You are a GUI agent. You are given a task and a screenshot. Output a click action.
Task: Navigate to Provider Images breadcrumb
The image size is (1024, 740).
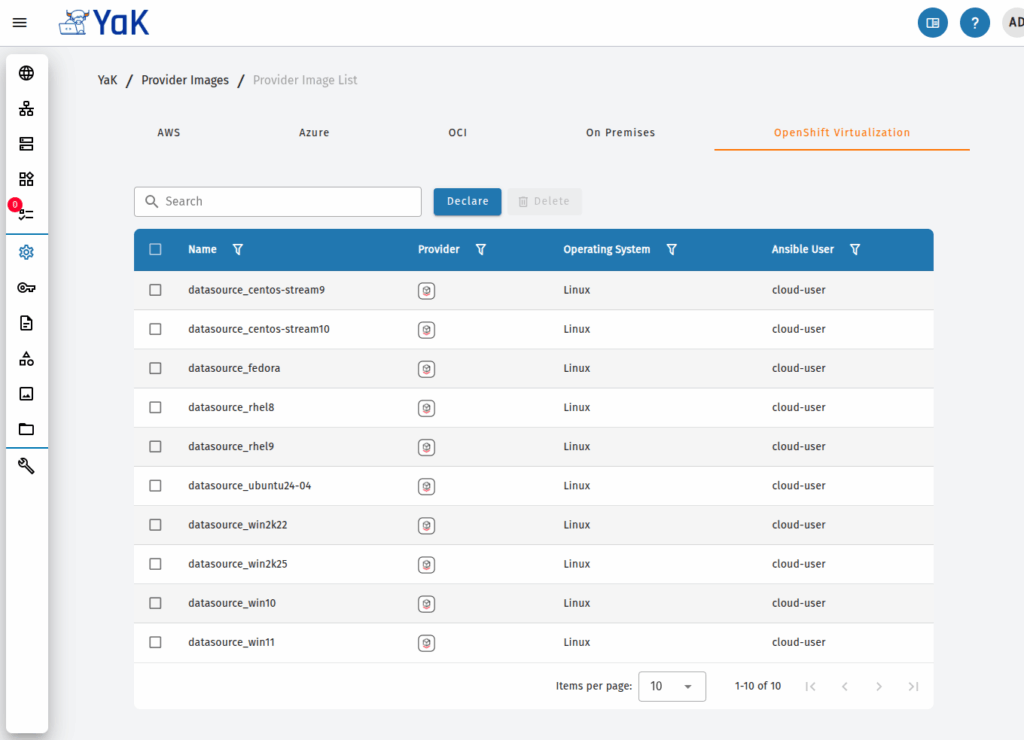[185, 80]
